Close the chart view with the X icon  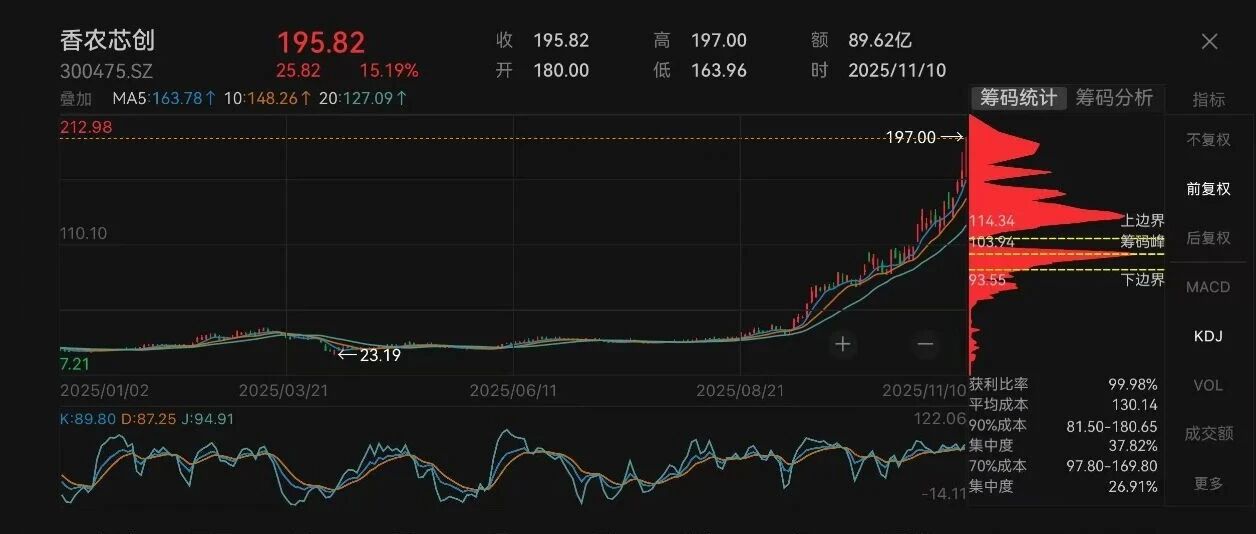1209,41
